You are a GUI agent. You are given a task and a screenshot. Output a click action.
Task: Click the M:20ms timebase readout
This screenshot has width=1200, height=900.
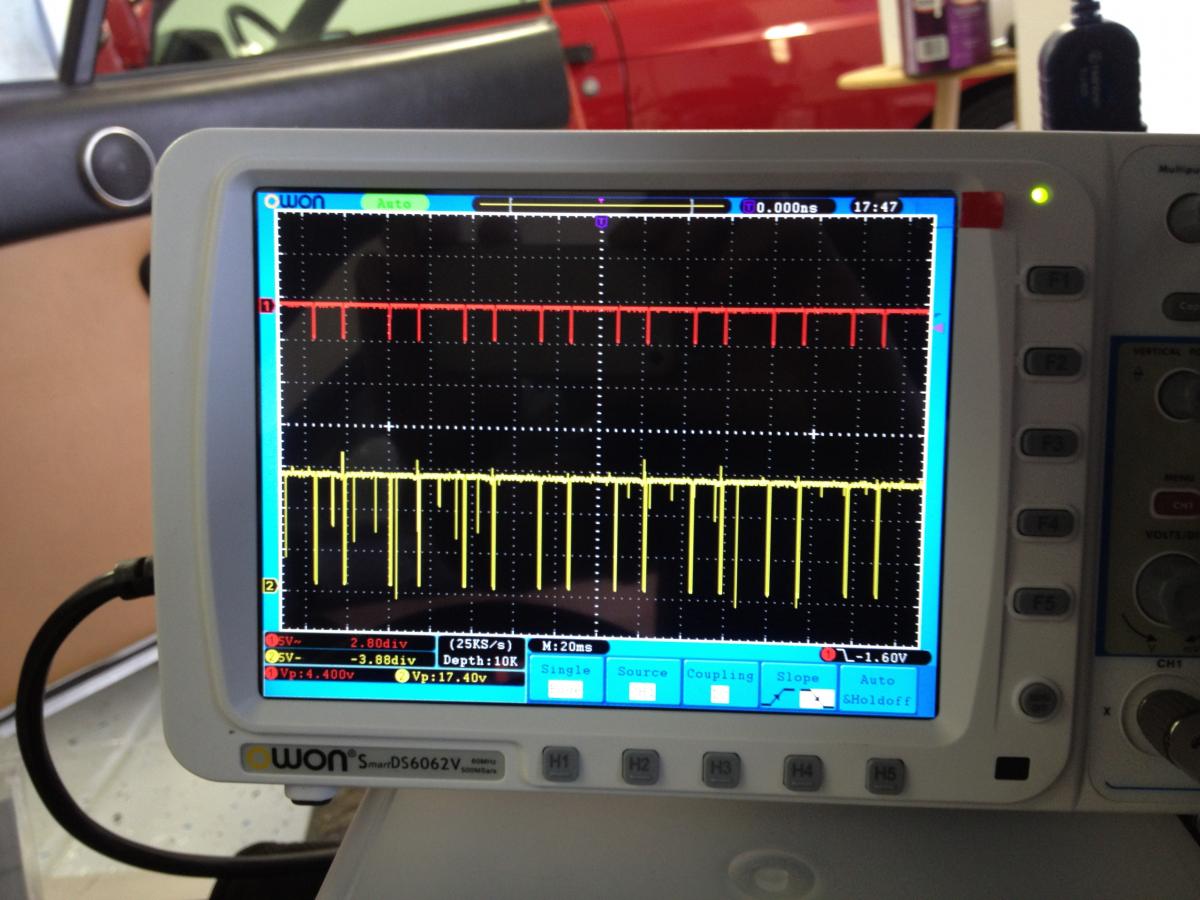pyautogui.click(x=567, y=647)
